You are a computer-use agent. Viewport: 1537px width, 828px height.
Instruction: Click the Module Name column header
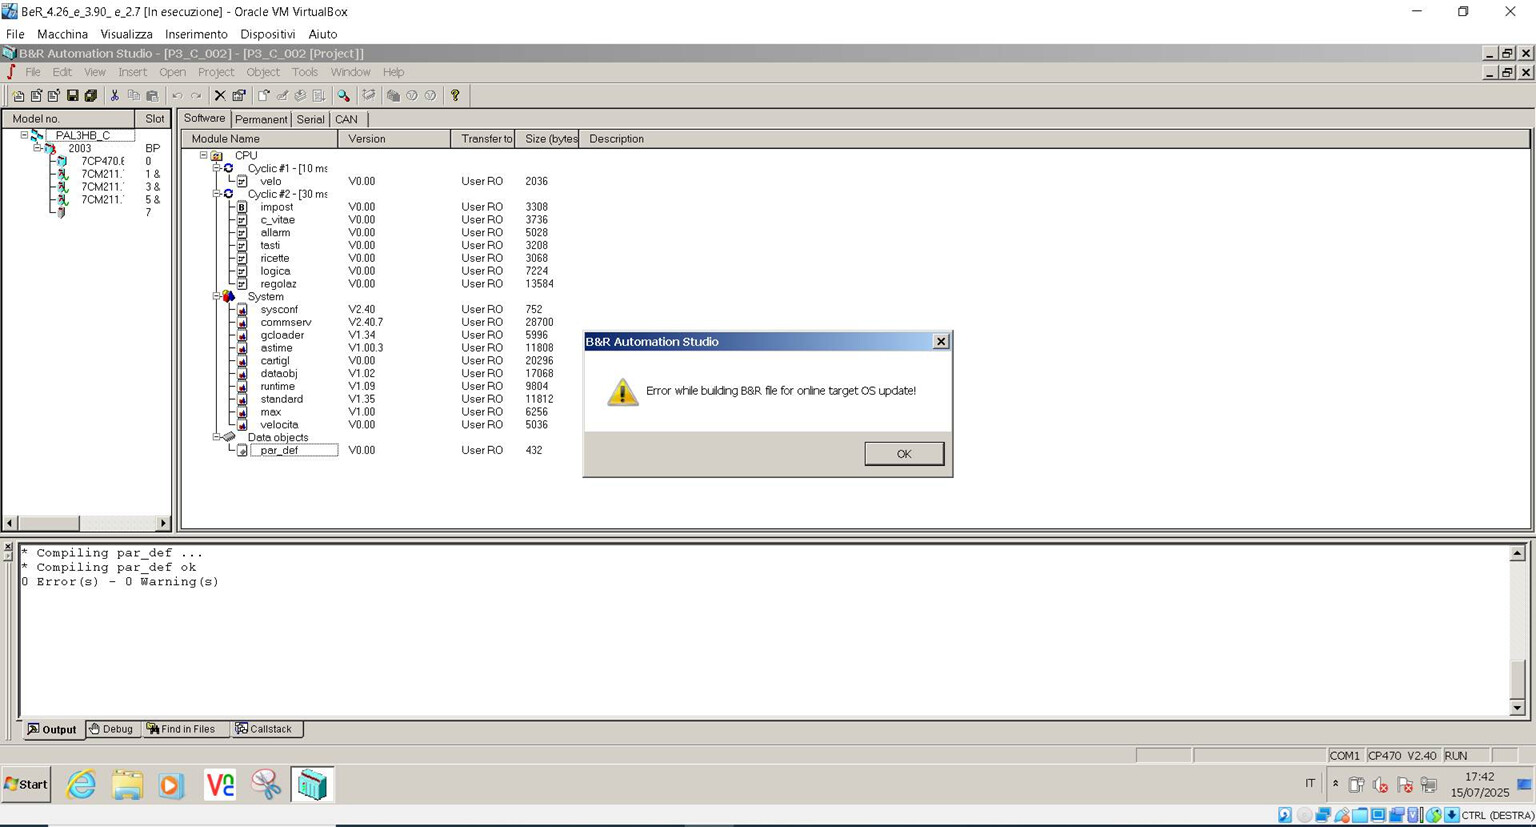[260, 139]
